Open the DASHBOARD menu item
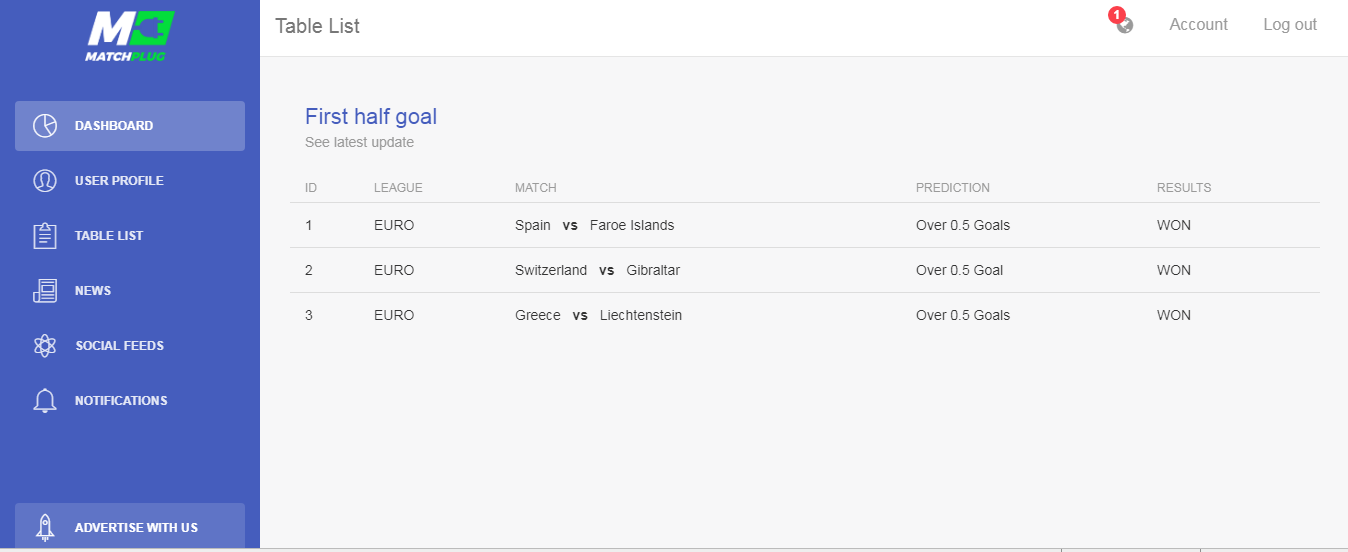 (130, 126)
